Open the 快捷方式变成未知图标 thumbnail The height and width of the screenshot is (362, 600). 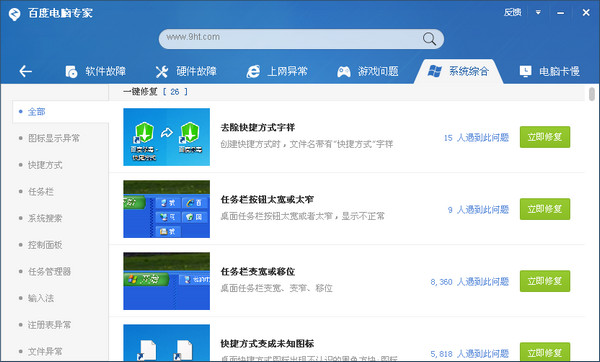click(x=166, y=343)
